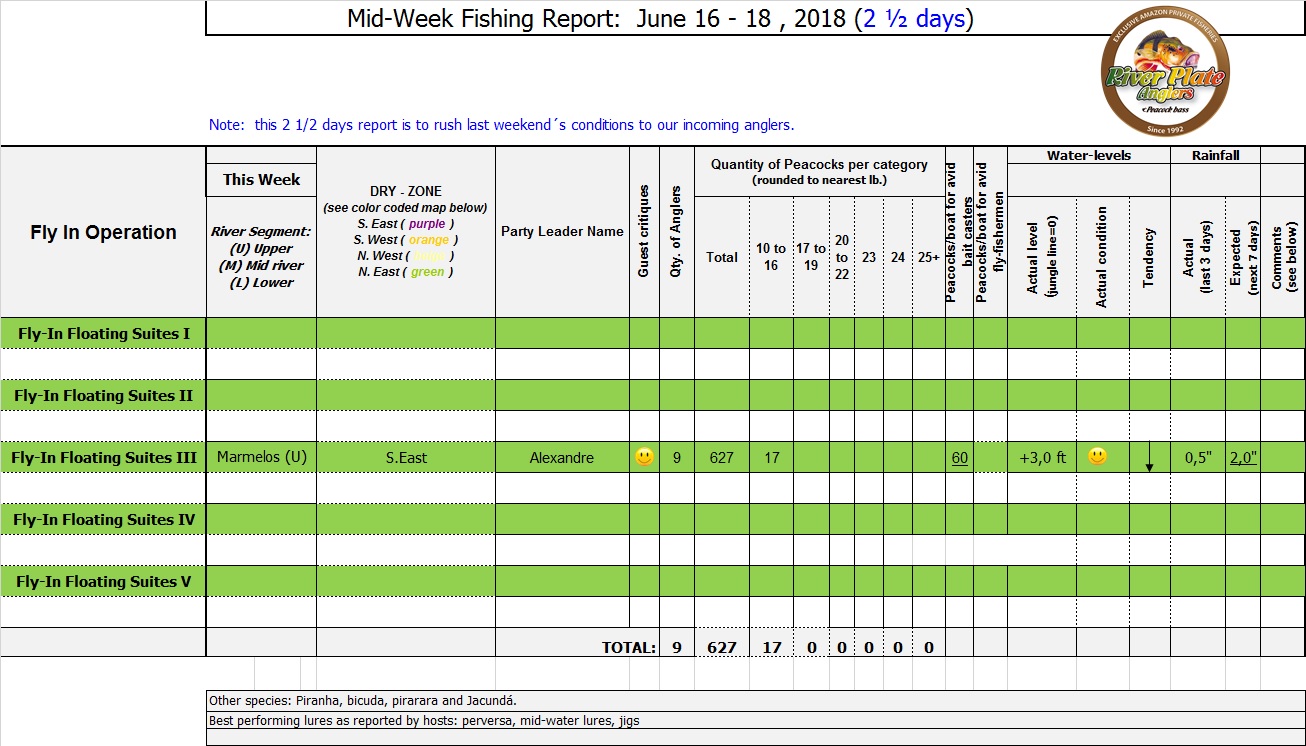
Task: Select the purple S. East legend color
Action: coord(427,224)
